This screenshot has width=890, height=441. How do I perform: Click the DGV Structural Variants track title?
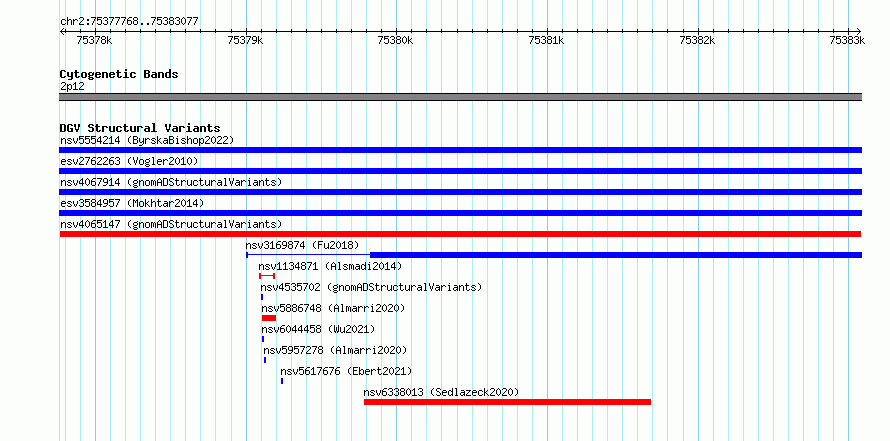click(x=140, y=128)
